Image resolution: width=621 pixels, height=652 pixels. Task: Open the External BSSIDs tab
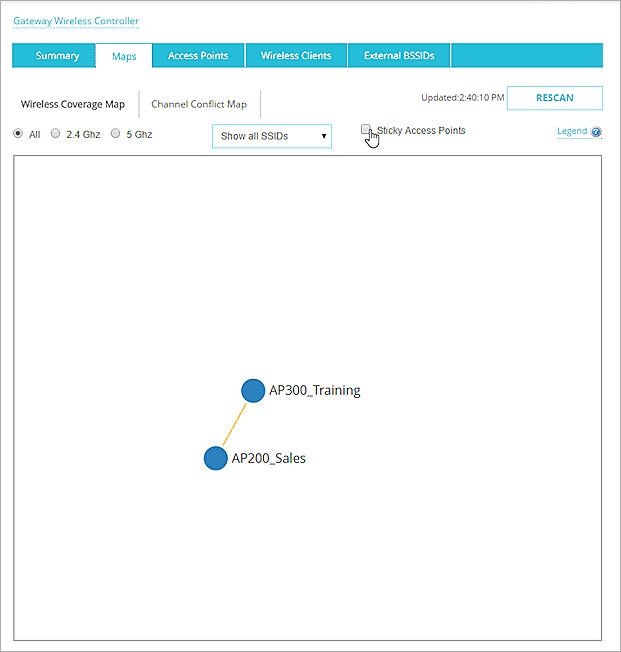click(399, 55)
